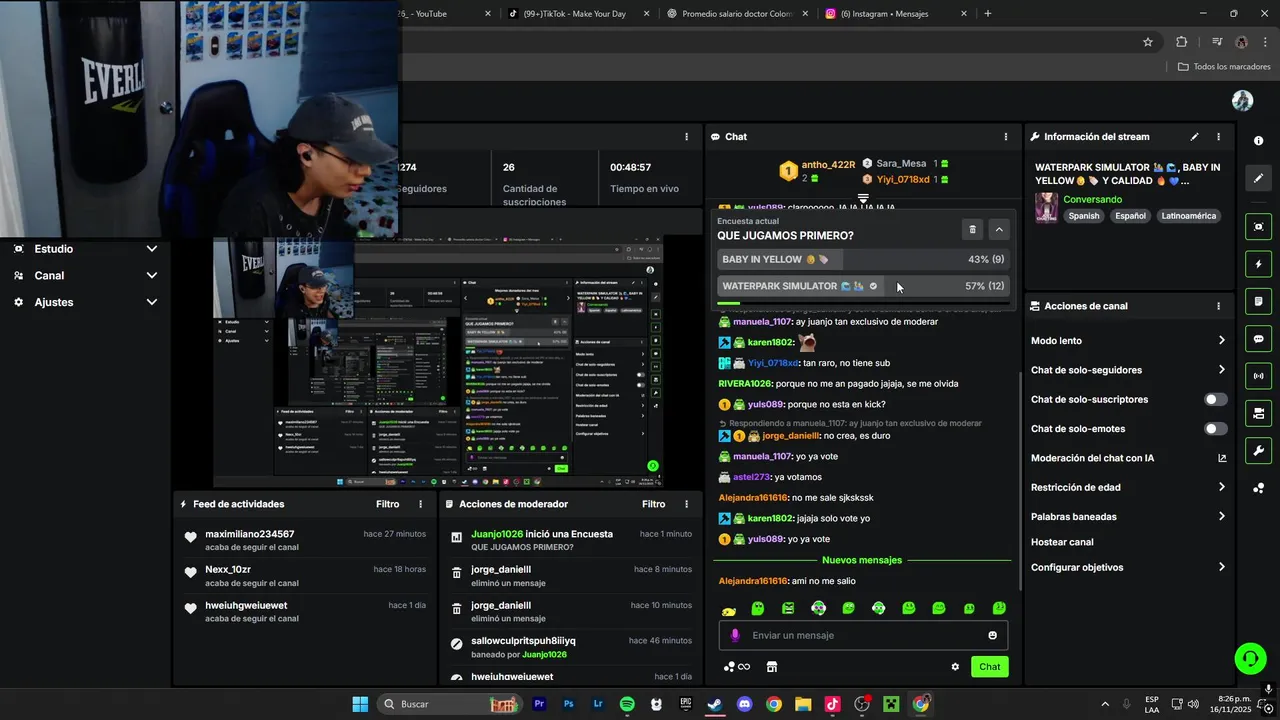The image size is (1280, 720).
Task: Click the stream category thumbnail next to Conversando
Action: (x=1047, y=207)
